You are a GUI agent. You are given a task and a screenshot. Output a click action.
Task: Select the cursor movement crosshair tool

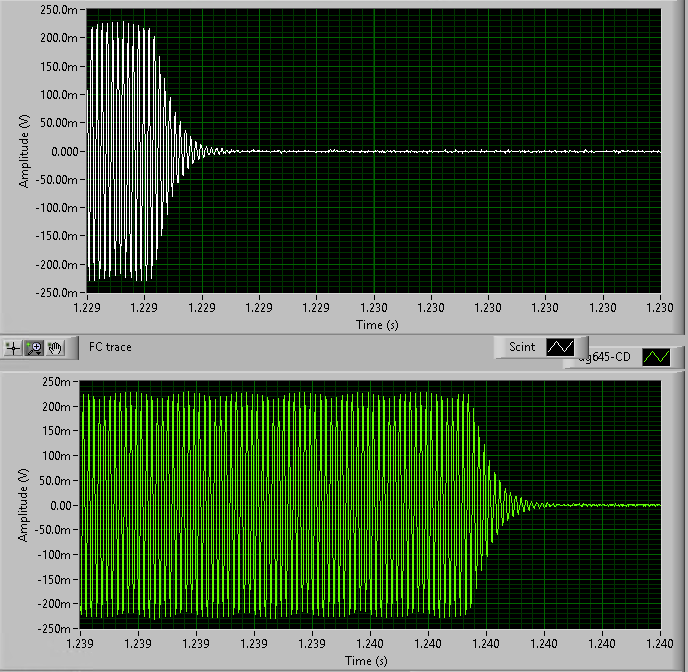pyautogui.click(x=13, y=348)
